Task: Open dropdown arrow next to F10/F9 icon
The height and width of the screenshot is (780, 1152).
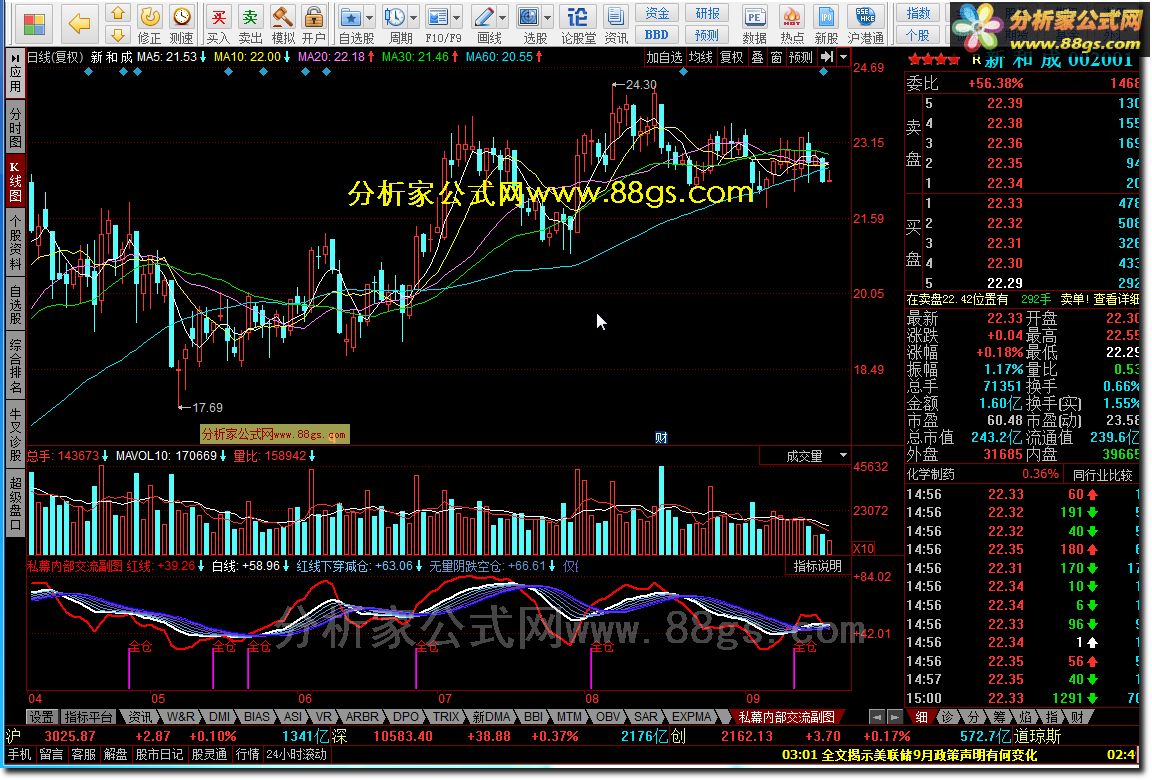Action: [x=457, y=17]
